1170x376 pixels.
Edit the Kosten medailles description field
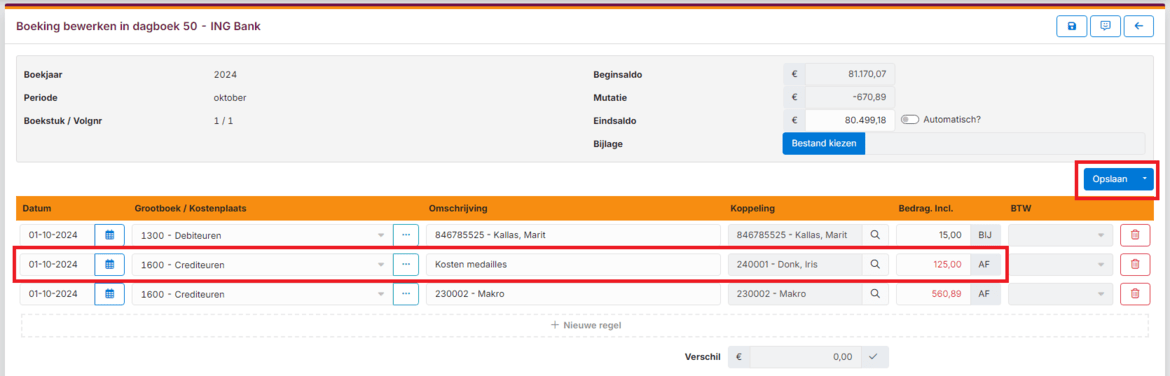tap(573, 264)
